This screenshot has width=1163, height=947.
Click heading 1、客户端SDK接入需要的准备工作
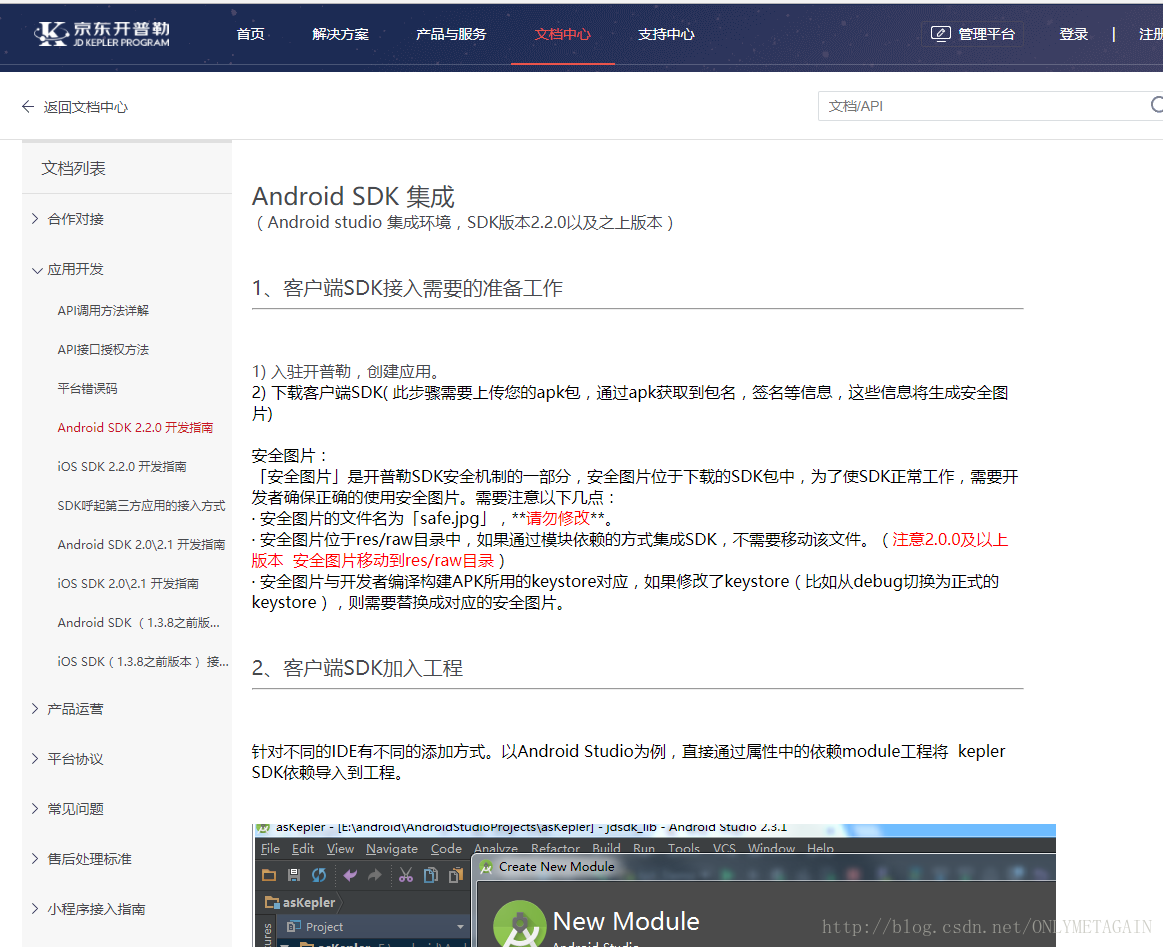coord(407,288)
